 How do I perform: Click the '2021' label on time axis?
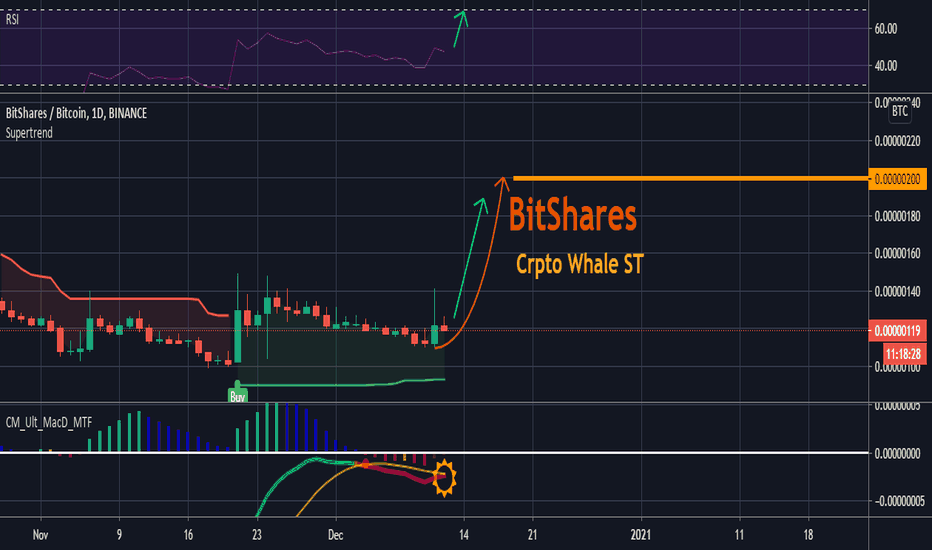pos(641,535)
